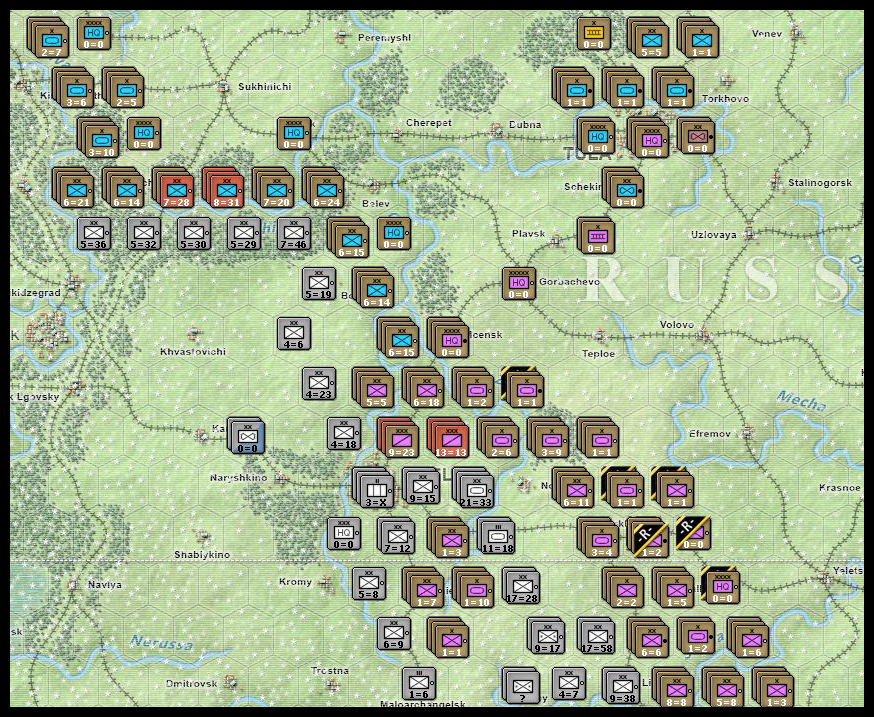This screenshot has width=874, height=717.
Task: Click the Uzlovaya town label
Action: click(713, 234)
